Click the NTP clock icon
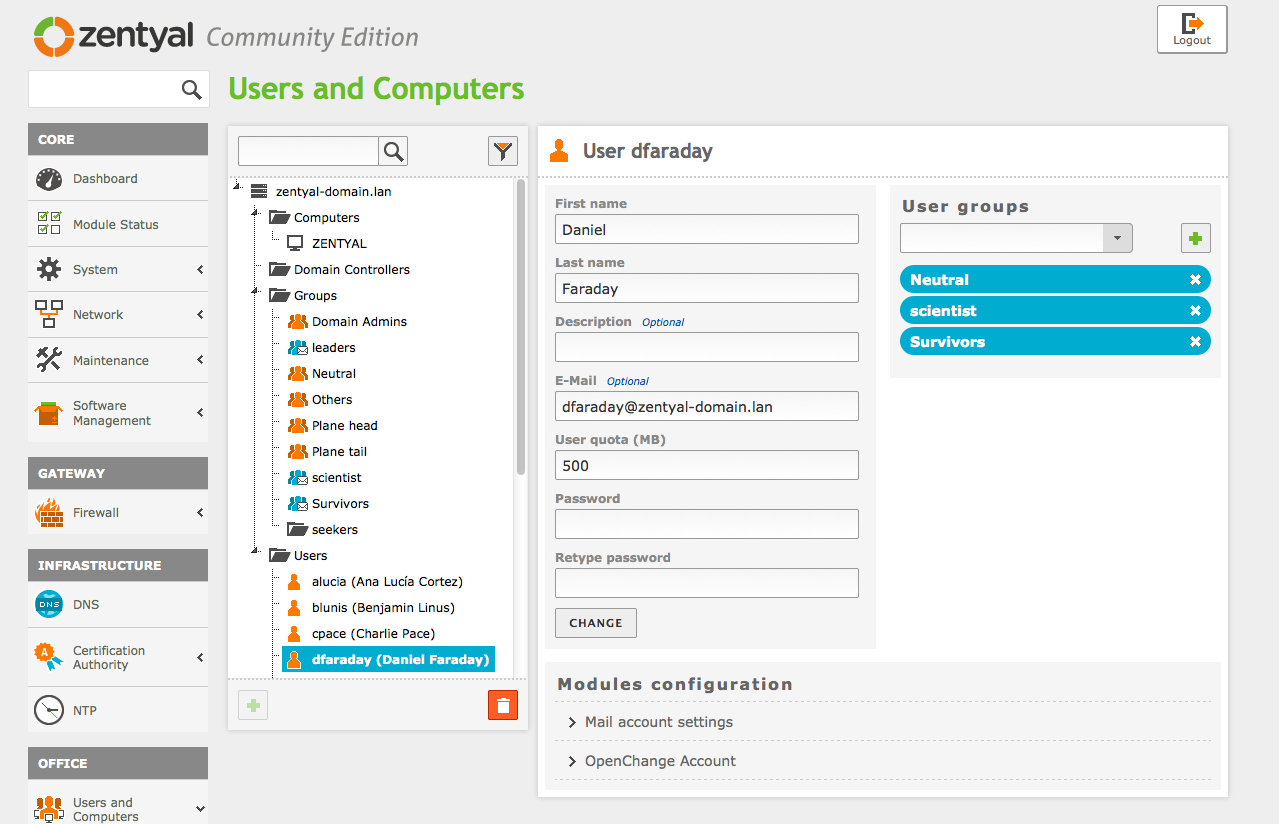 coord(49,710)
